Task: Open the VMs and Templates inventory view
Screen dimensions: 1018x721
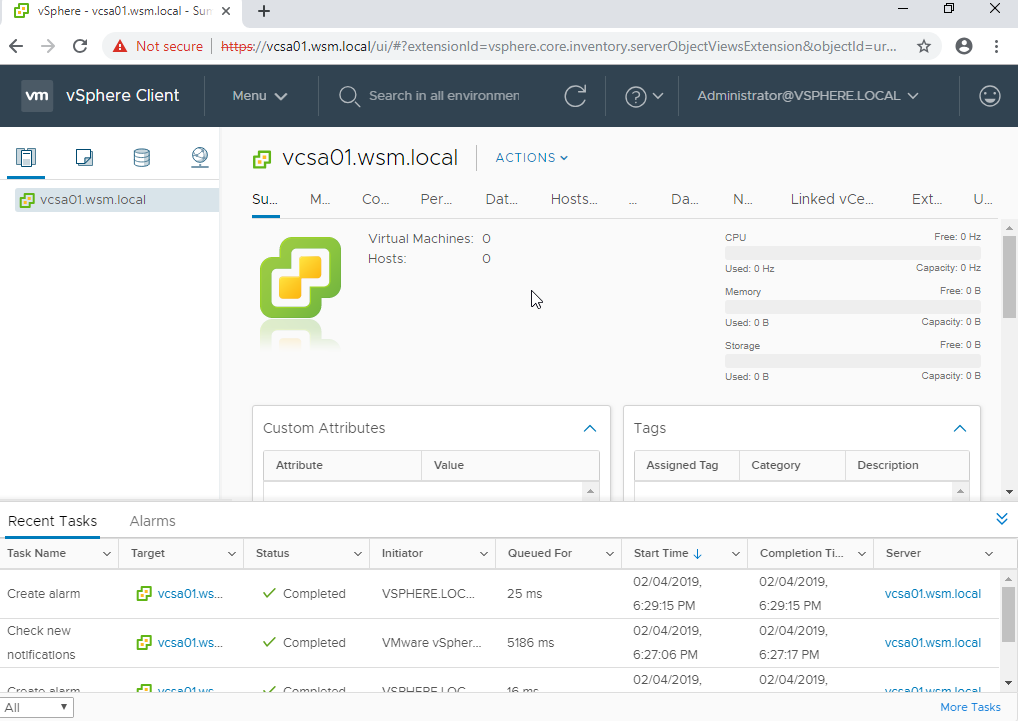Action: (x=84, y=157)
